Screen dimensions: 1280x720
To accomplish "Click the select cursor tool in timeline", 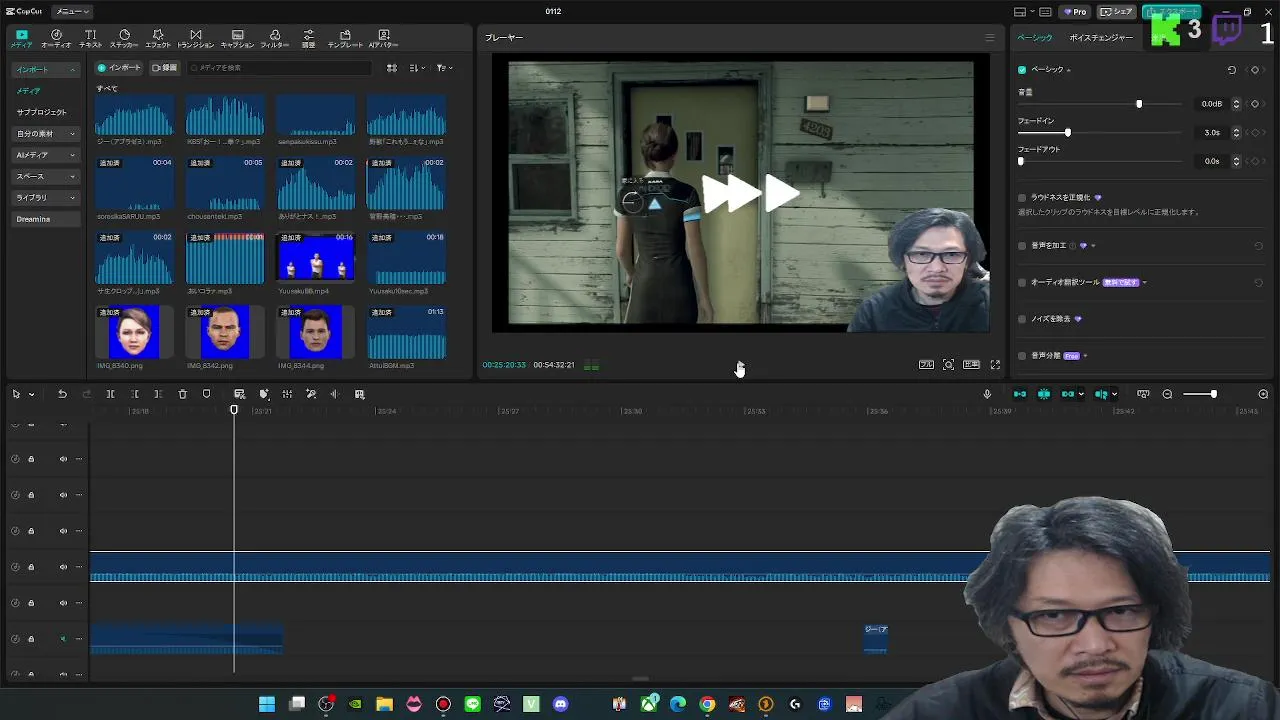I will click(x=16, y=394).
